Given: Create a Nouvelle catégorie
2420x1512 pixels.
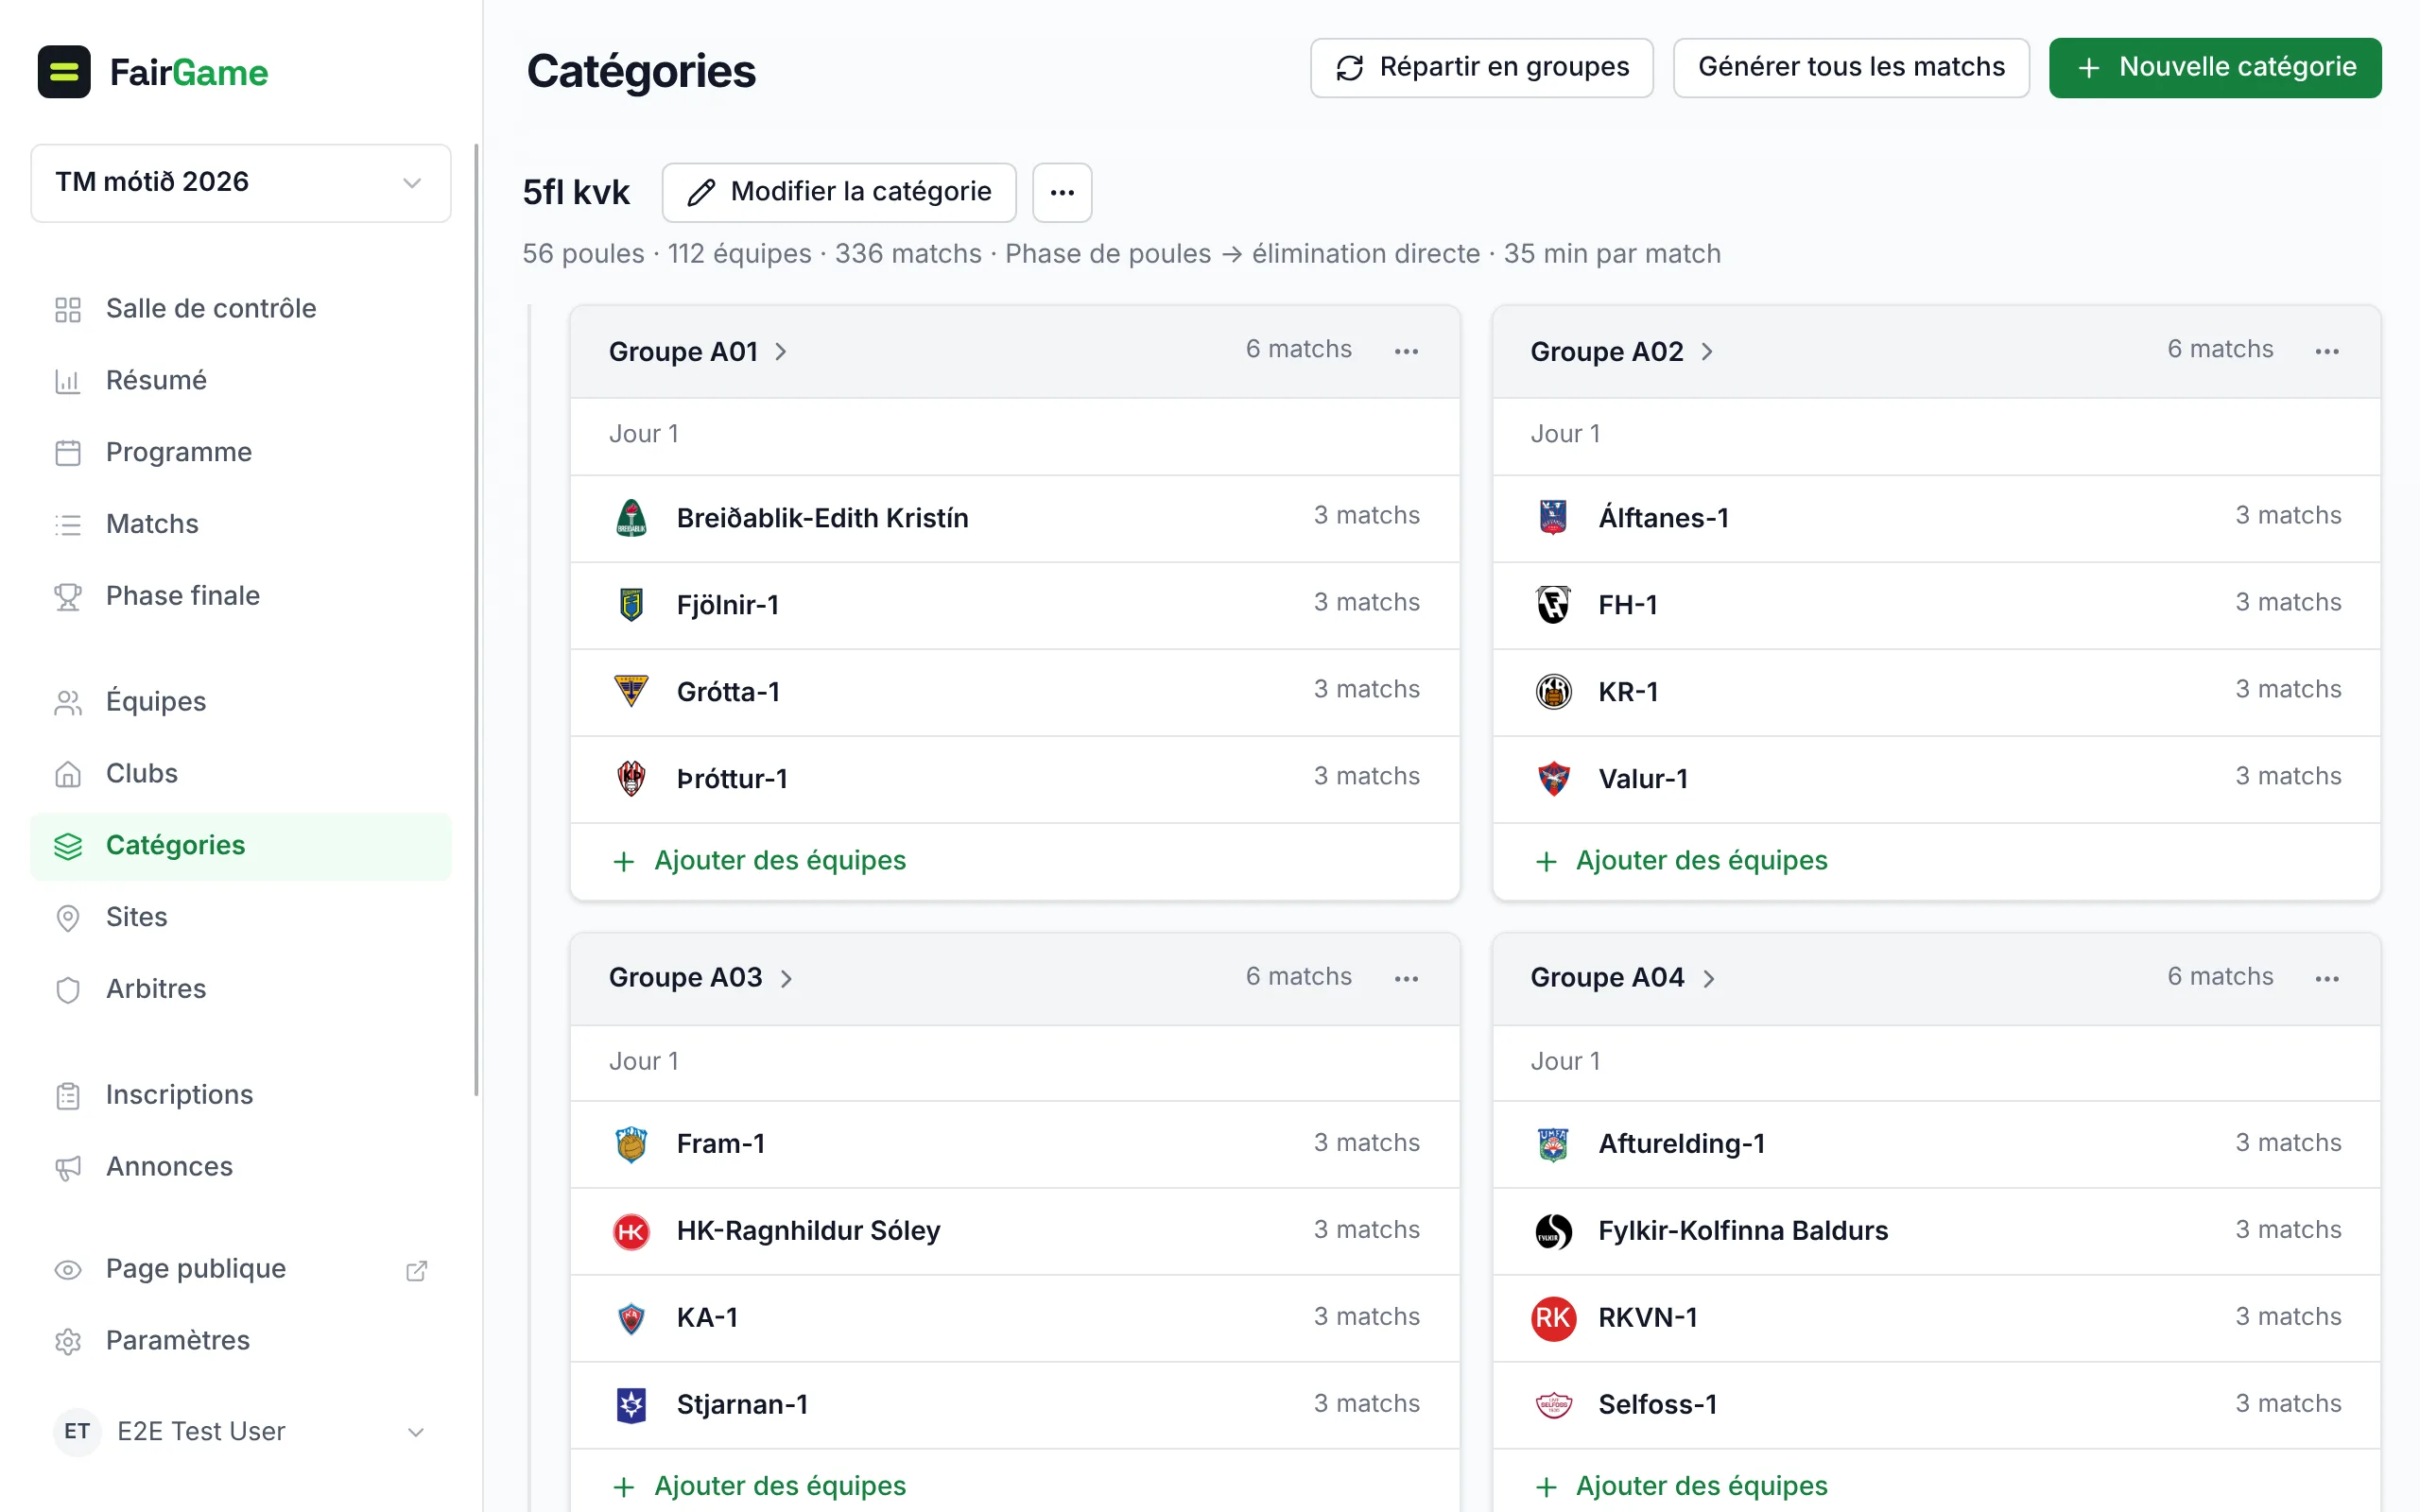Looking at the screenshot, I should click(x=2215, y=67).
